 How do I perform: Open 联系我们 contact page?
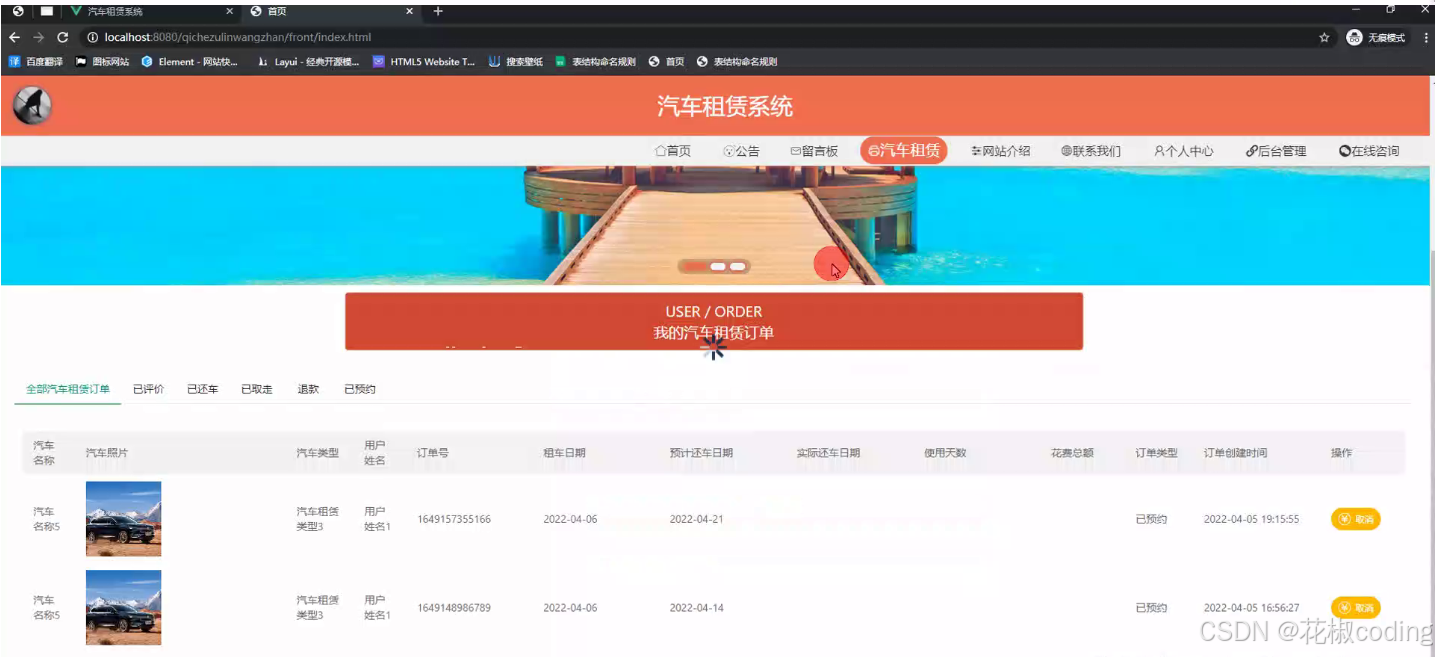[x=1091, y=150]
